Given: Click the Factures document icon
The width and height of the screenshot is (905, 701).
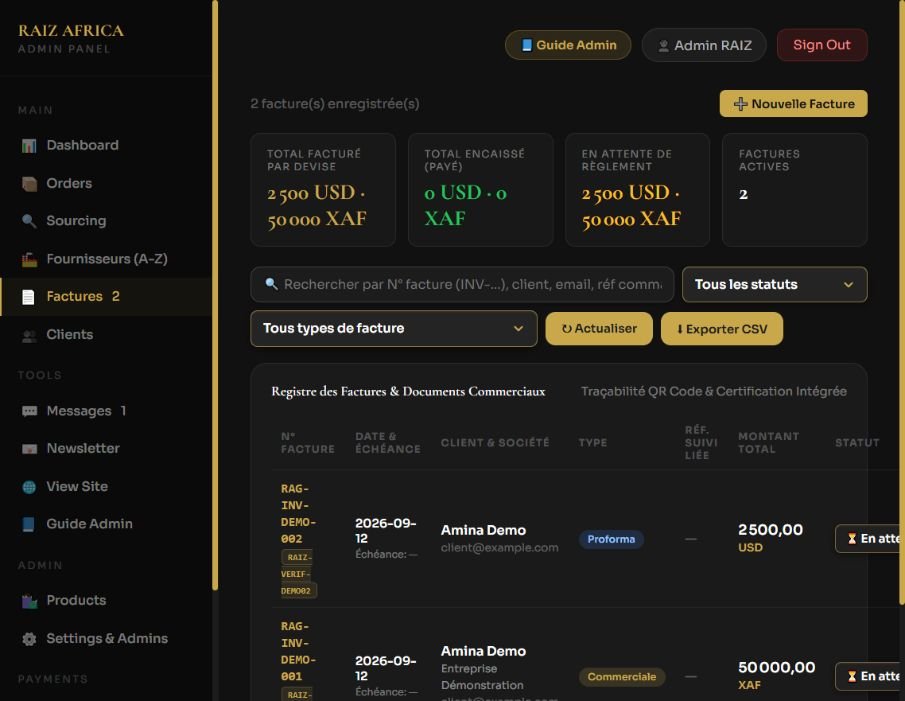Looking at the screenshot, I should pyautogui.click(x=28, y=297).
